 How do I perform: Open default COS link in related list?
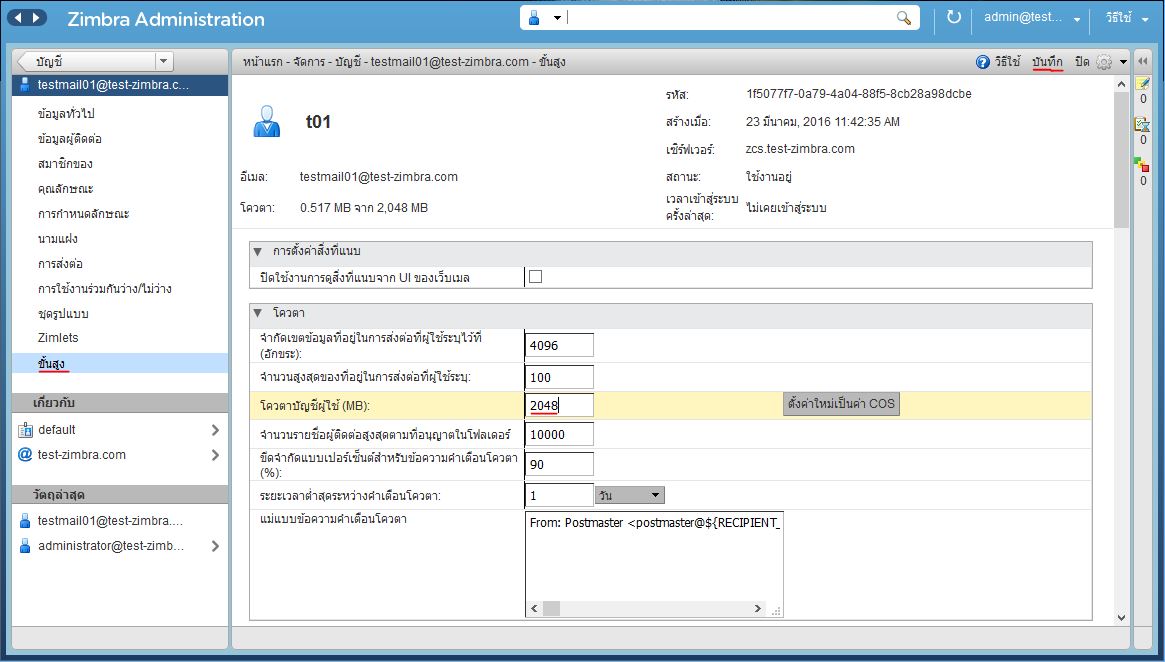click(57, 429)
